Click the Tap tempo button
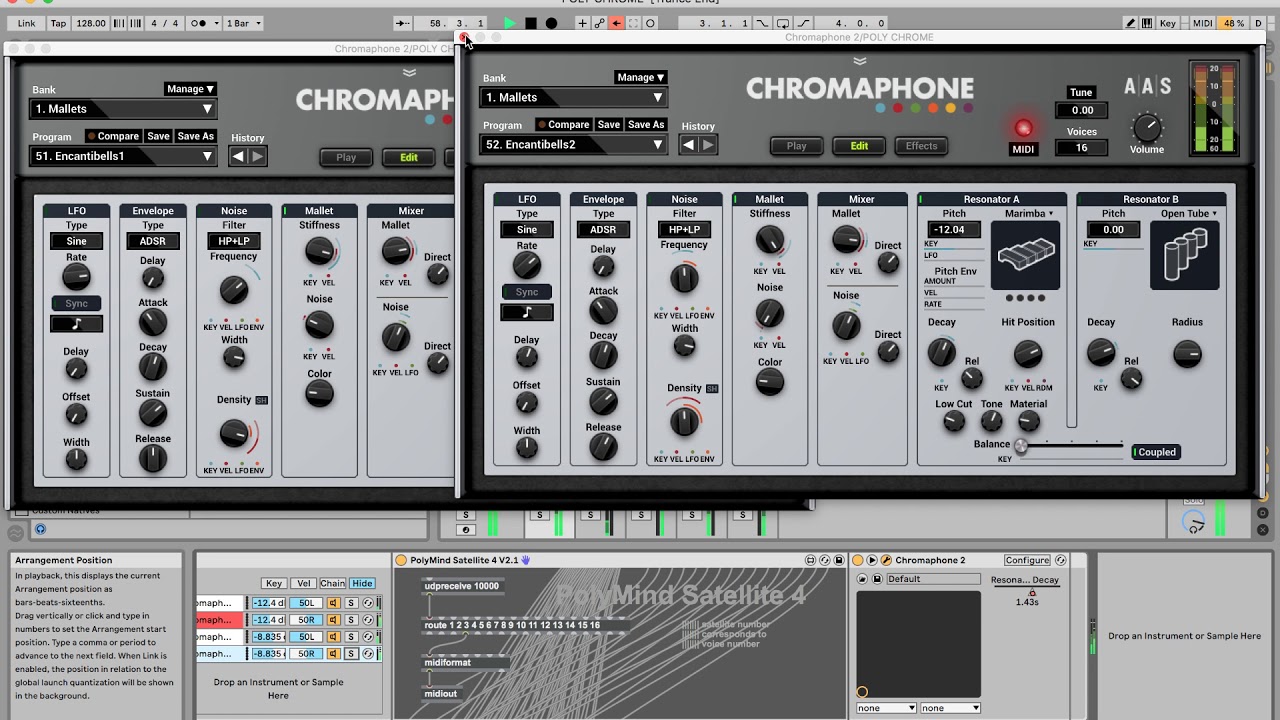Image resolution: width=1280 pixels, height=720 pixels. pyautogui.click(x=58, y=23)
